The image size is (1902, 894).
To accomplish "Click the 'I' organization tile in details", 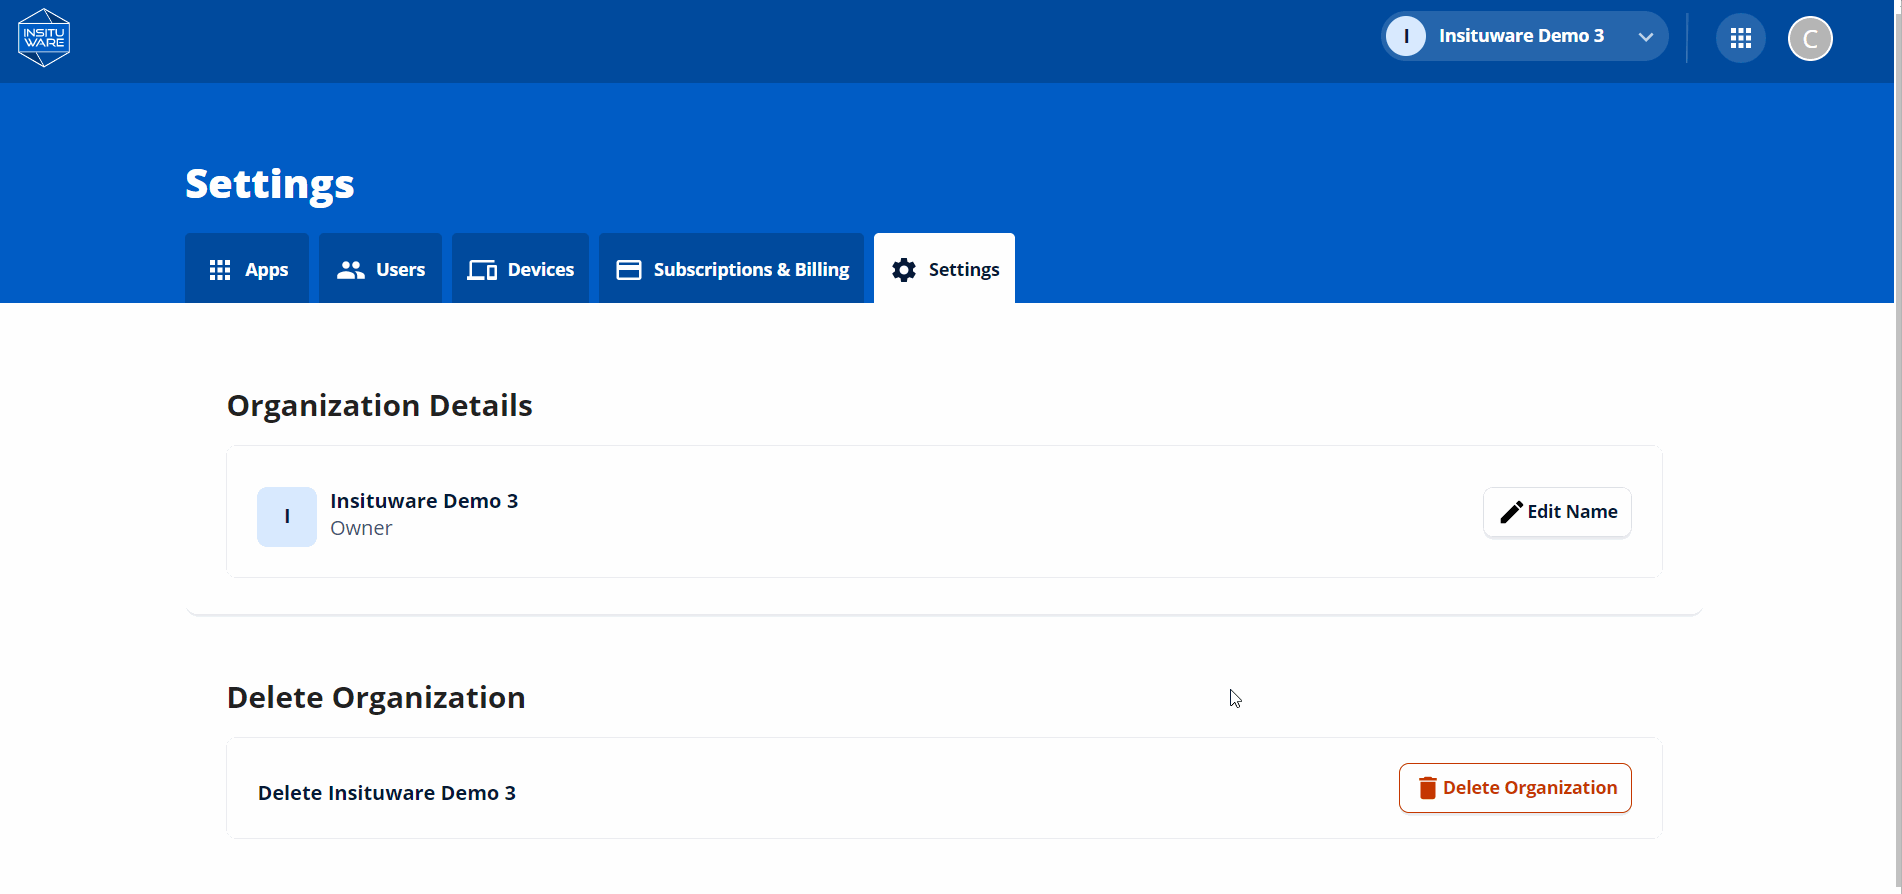I will point(287,517).
